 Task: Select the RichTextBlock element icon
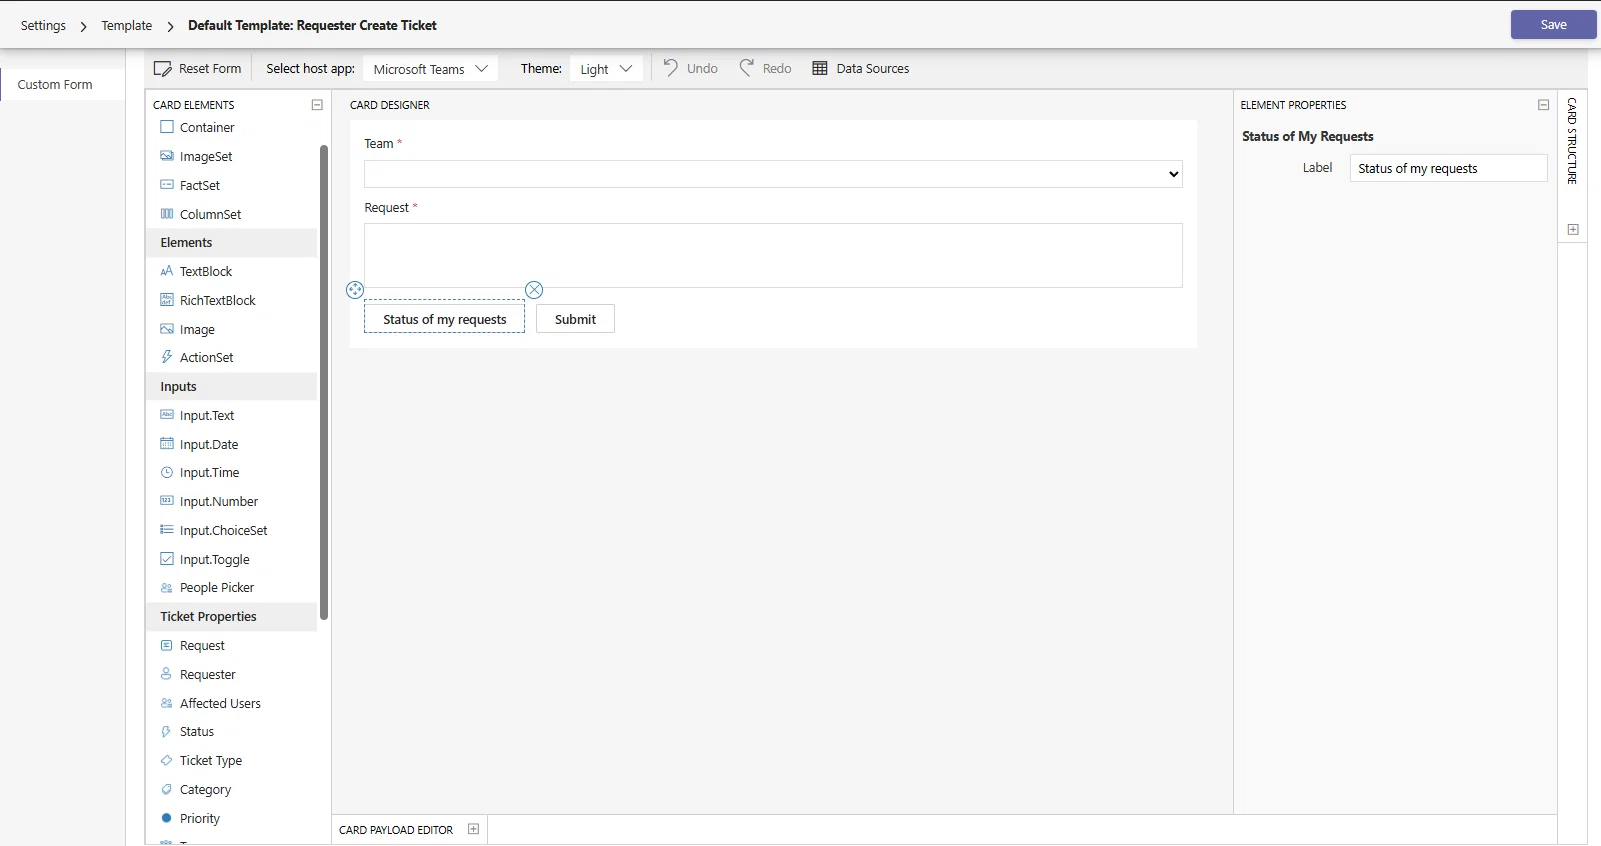(x=167, y=300)
